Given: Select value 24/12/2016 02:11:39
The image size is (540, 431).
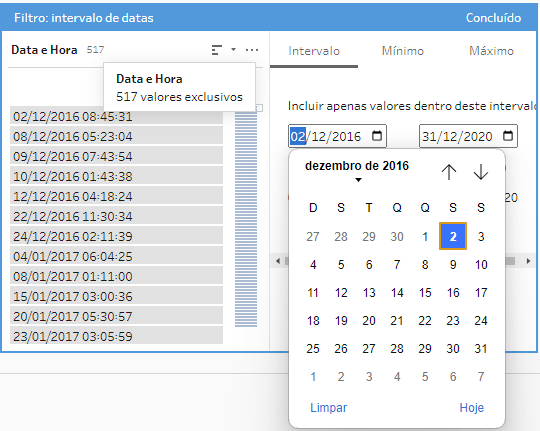Looking at the screenshot, I should (116, 236).
